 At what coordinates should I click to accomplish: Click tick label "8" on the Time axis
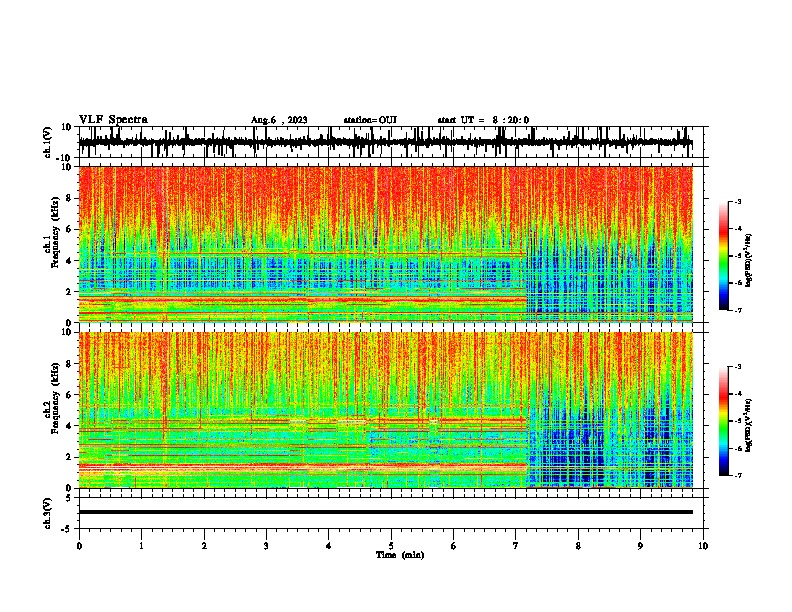(578, 546)
